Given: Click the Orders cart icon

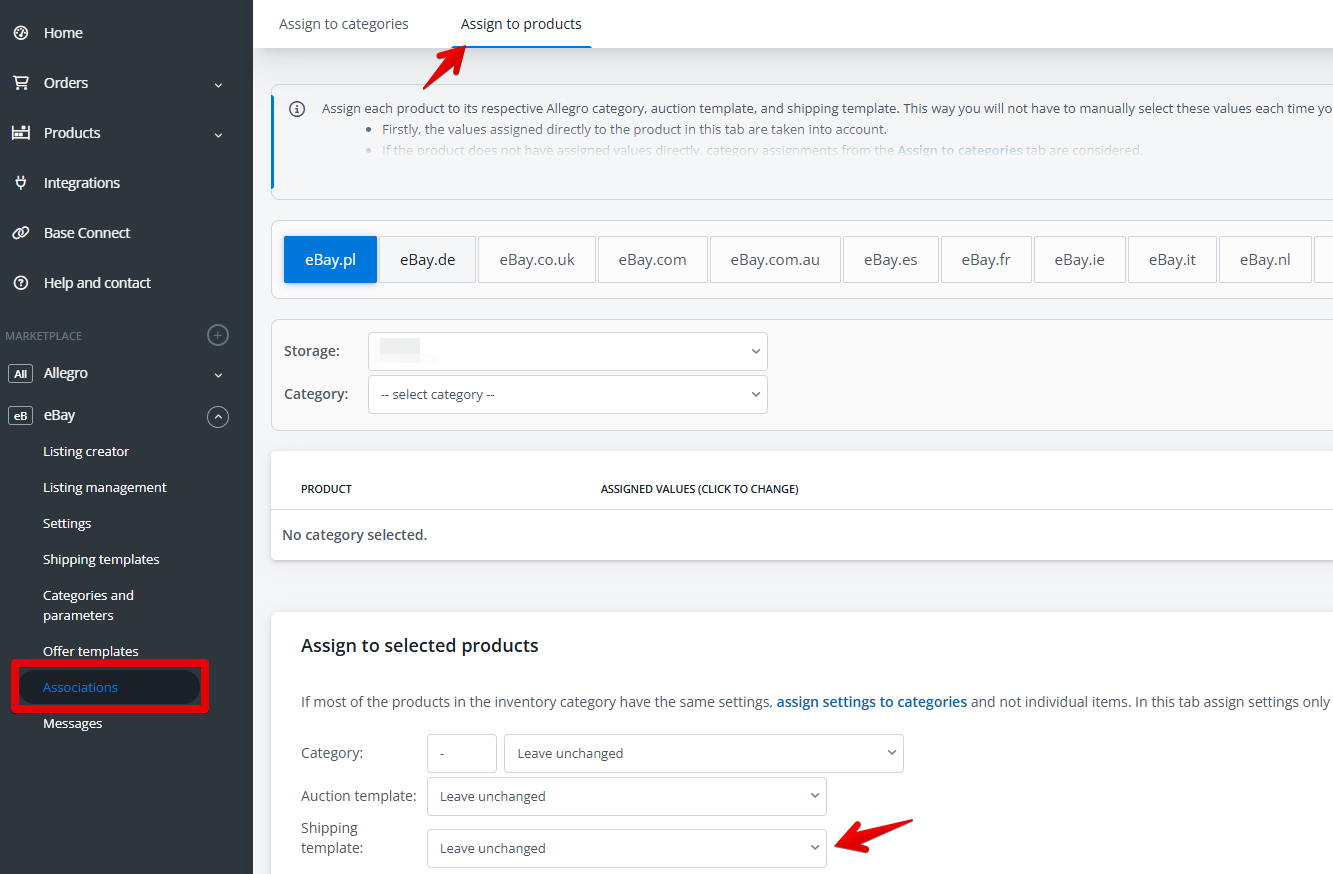Looking at the screenshot, I should click(20, 83).
